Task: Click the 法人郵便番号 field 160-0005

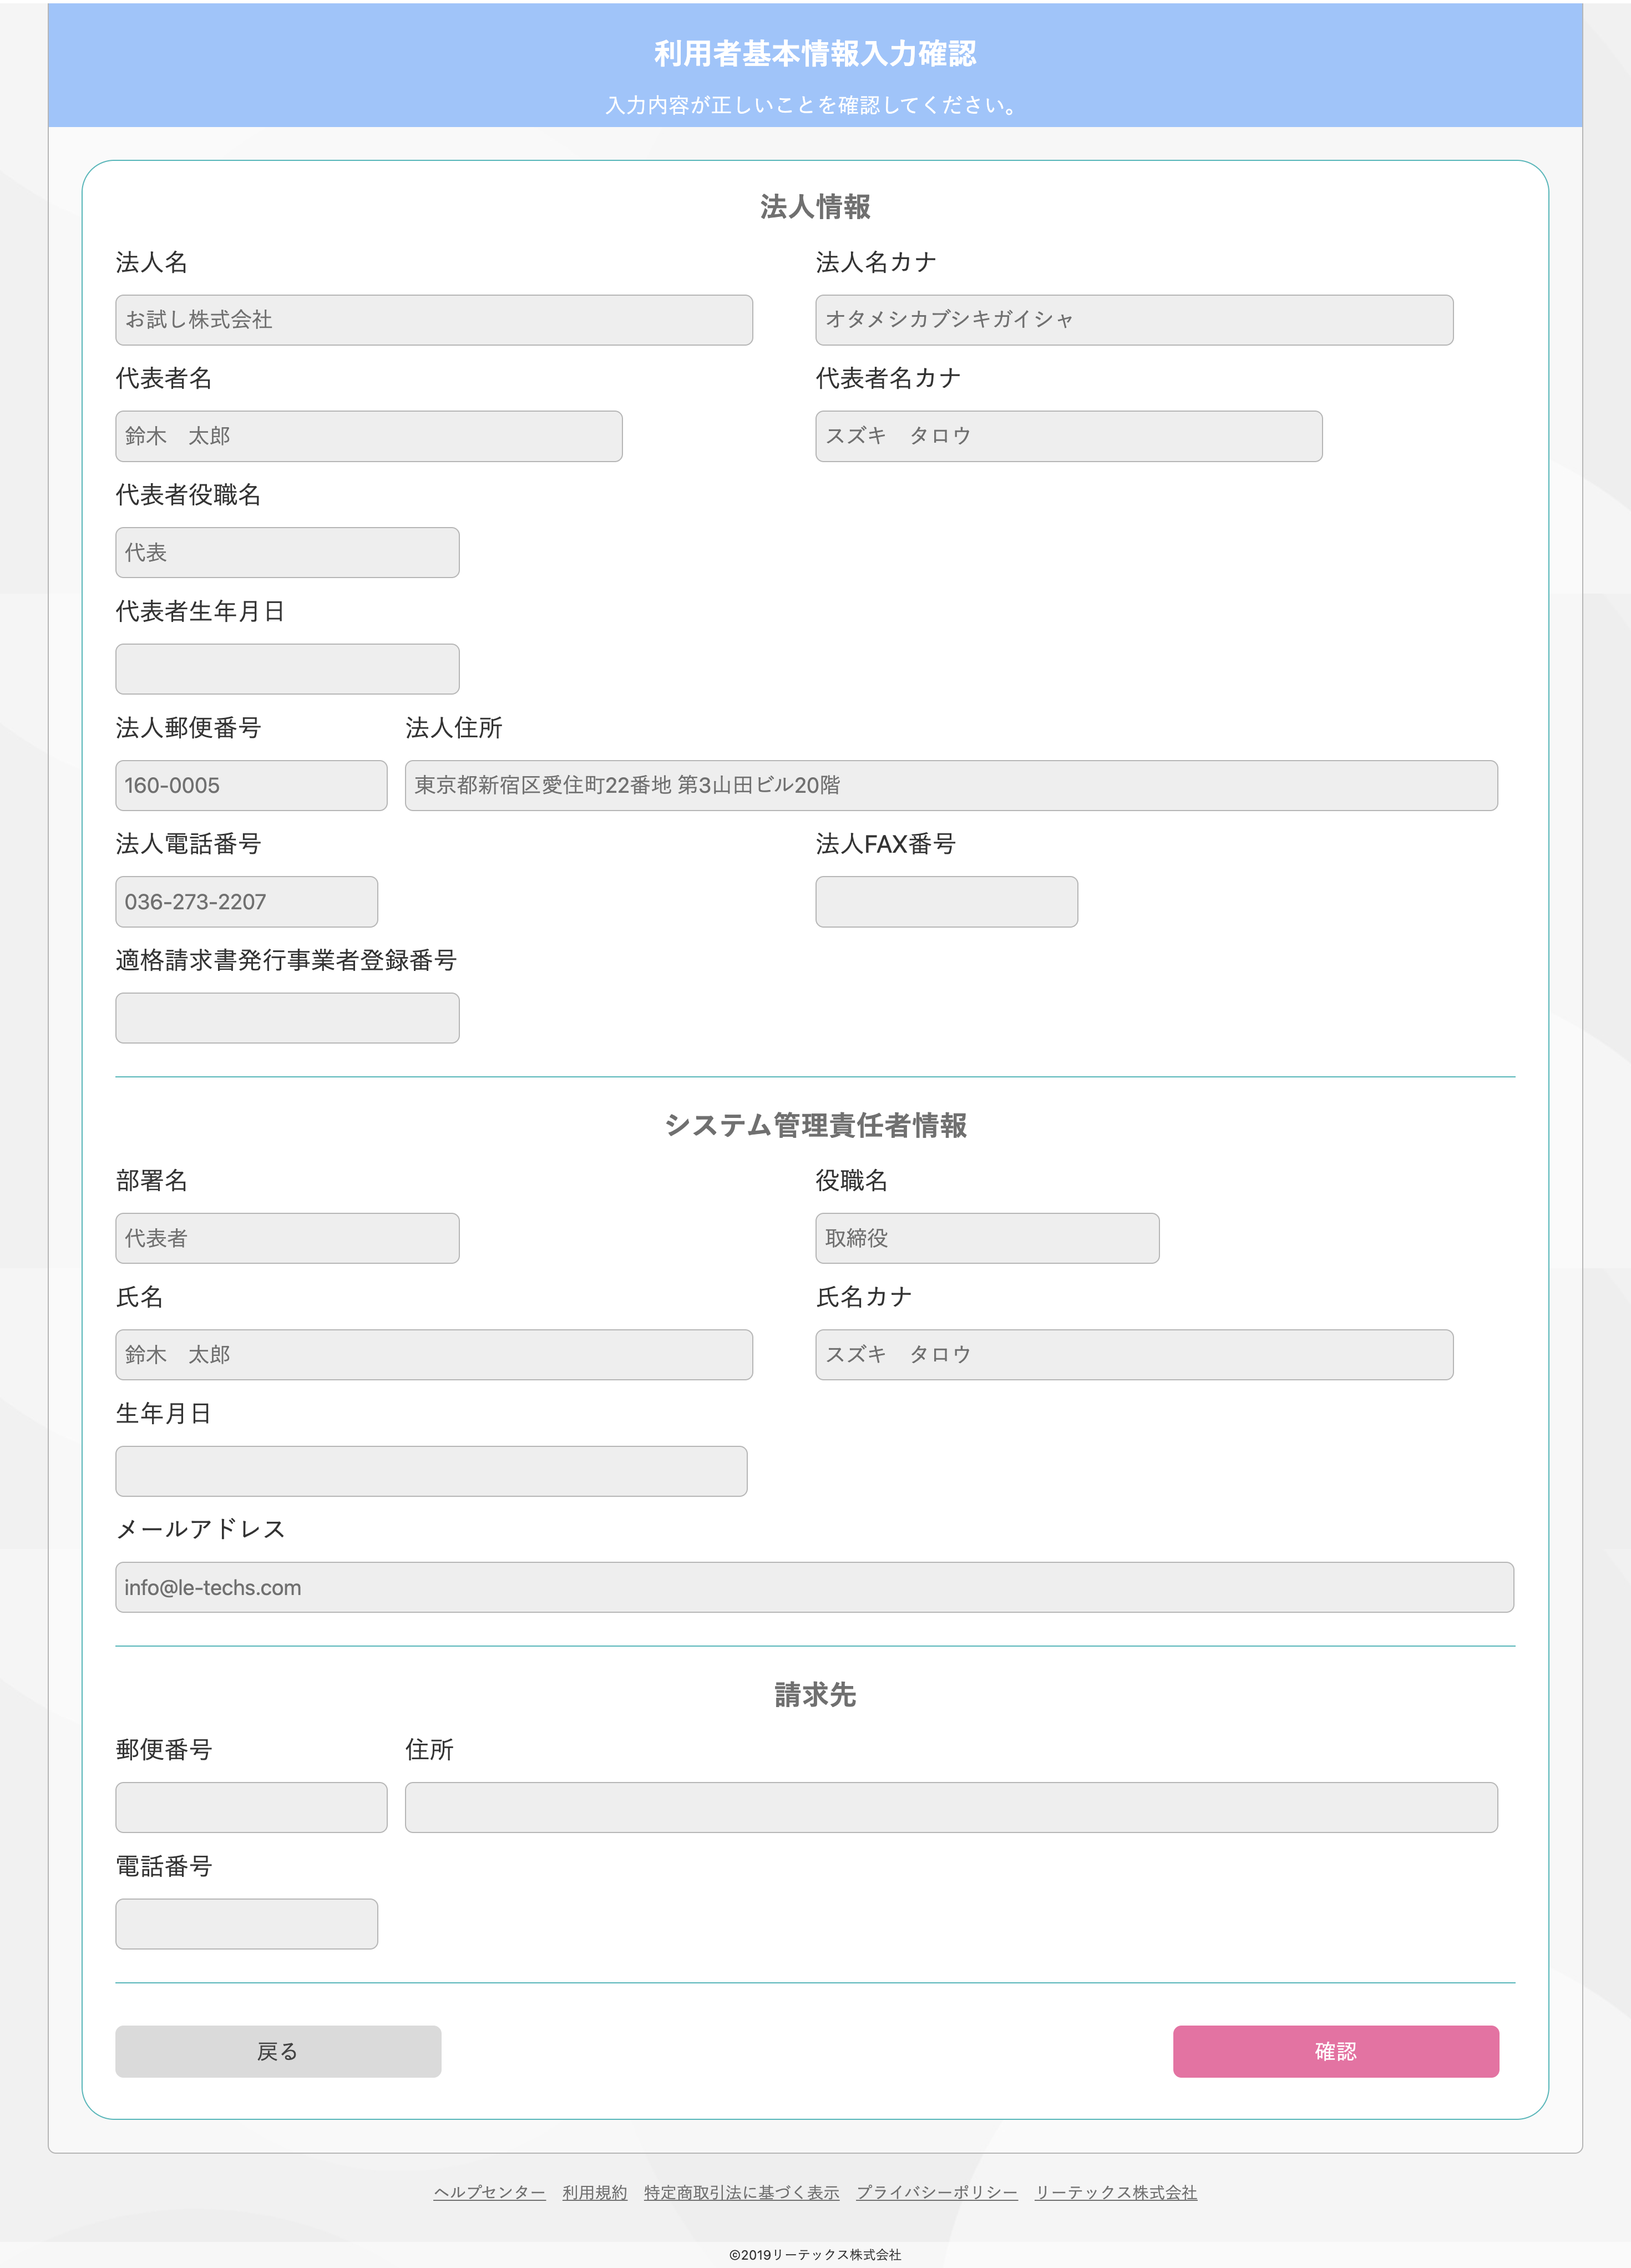Action: pyautogui.click(x=251, y=785)
